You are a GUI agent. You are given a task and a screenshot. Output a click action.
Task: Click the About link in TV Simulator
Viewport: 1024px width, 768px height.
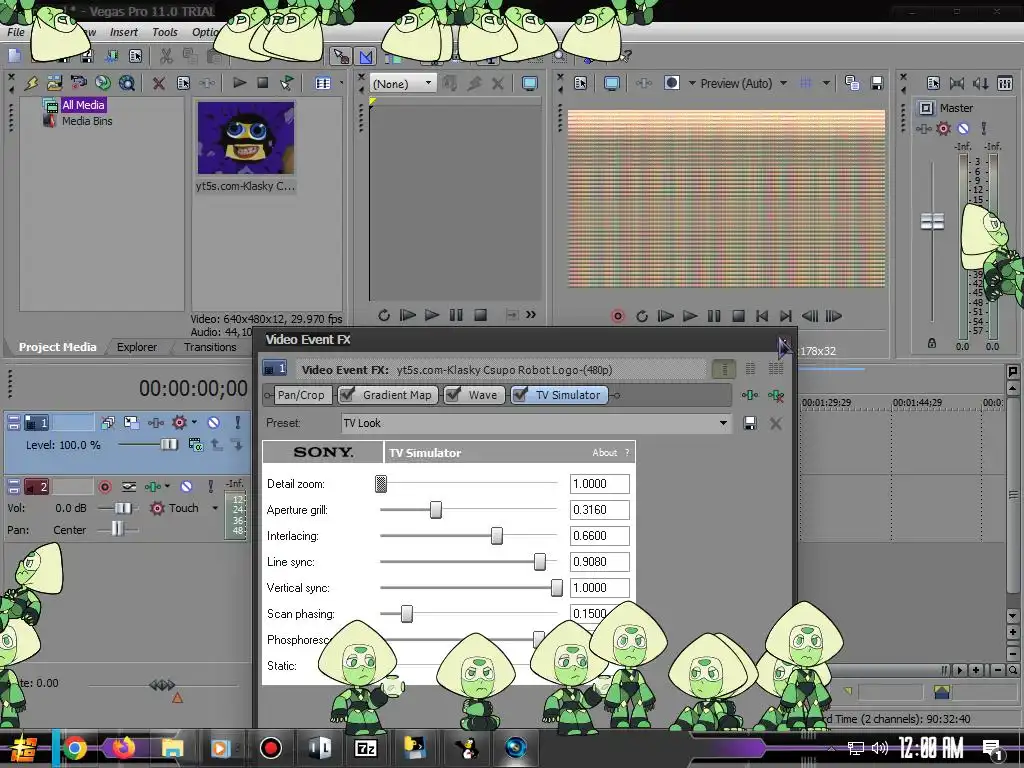pyautogui.click(x=604, y=453)
